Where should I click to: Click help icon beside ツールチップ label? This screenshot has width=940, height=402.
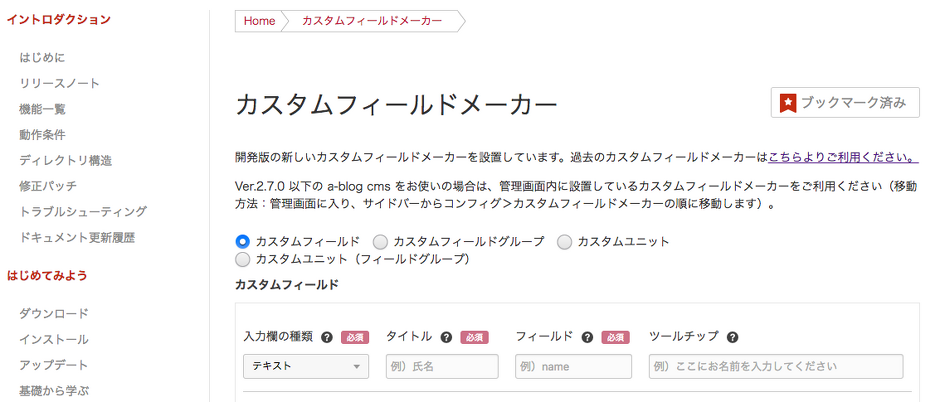pos(732,338)
